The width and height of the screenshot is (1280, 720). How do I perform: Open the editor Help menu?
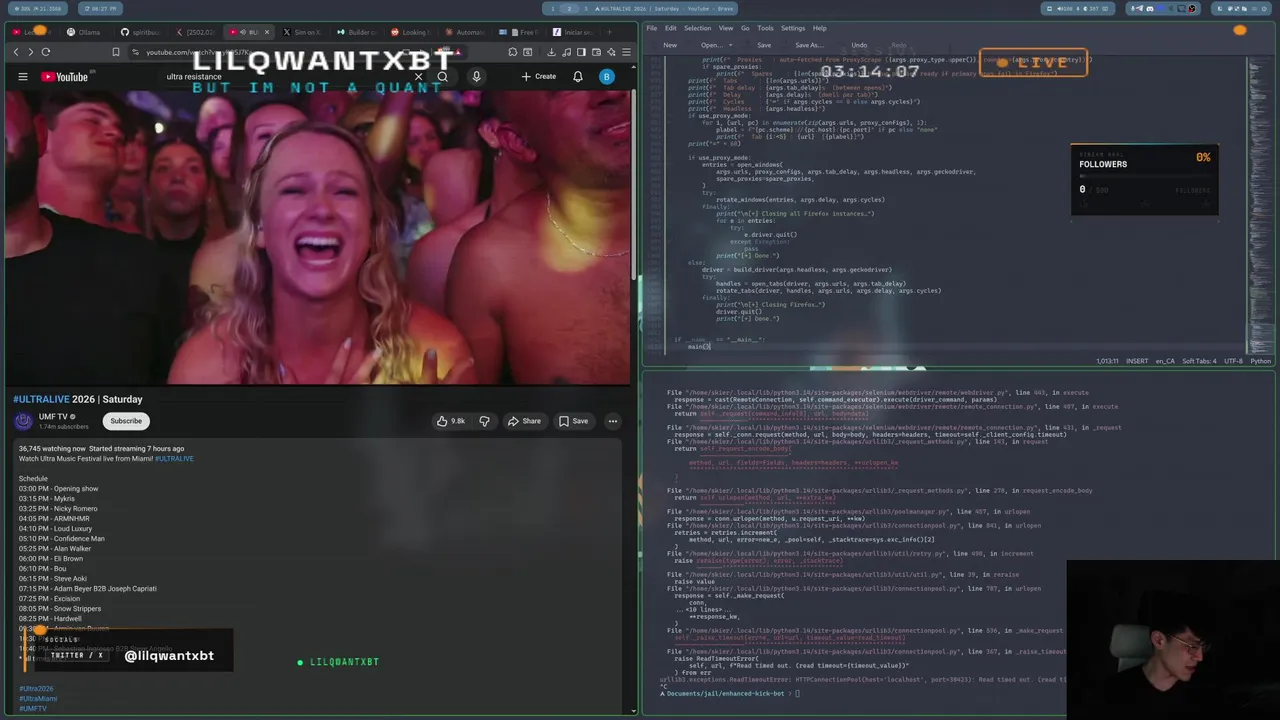point(820,28)
